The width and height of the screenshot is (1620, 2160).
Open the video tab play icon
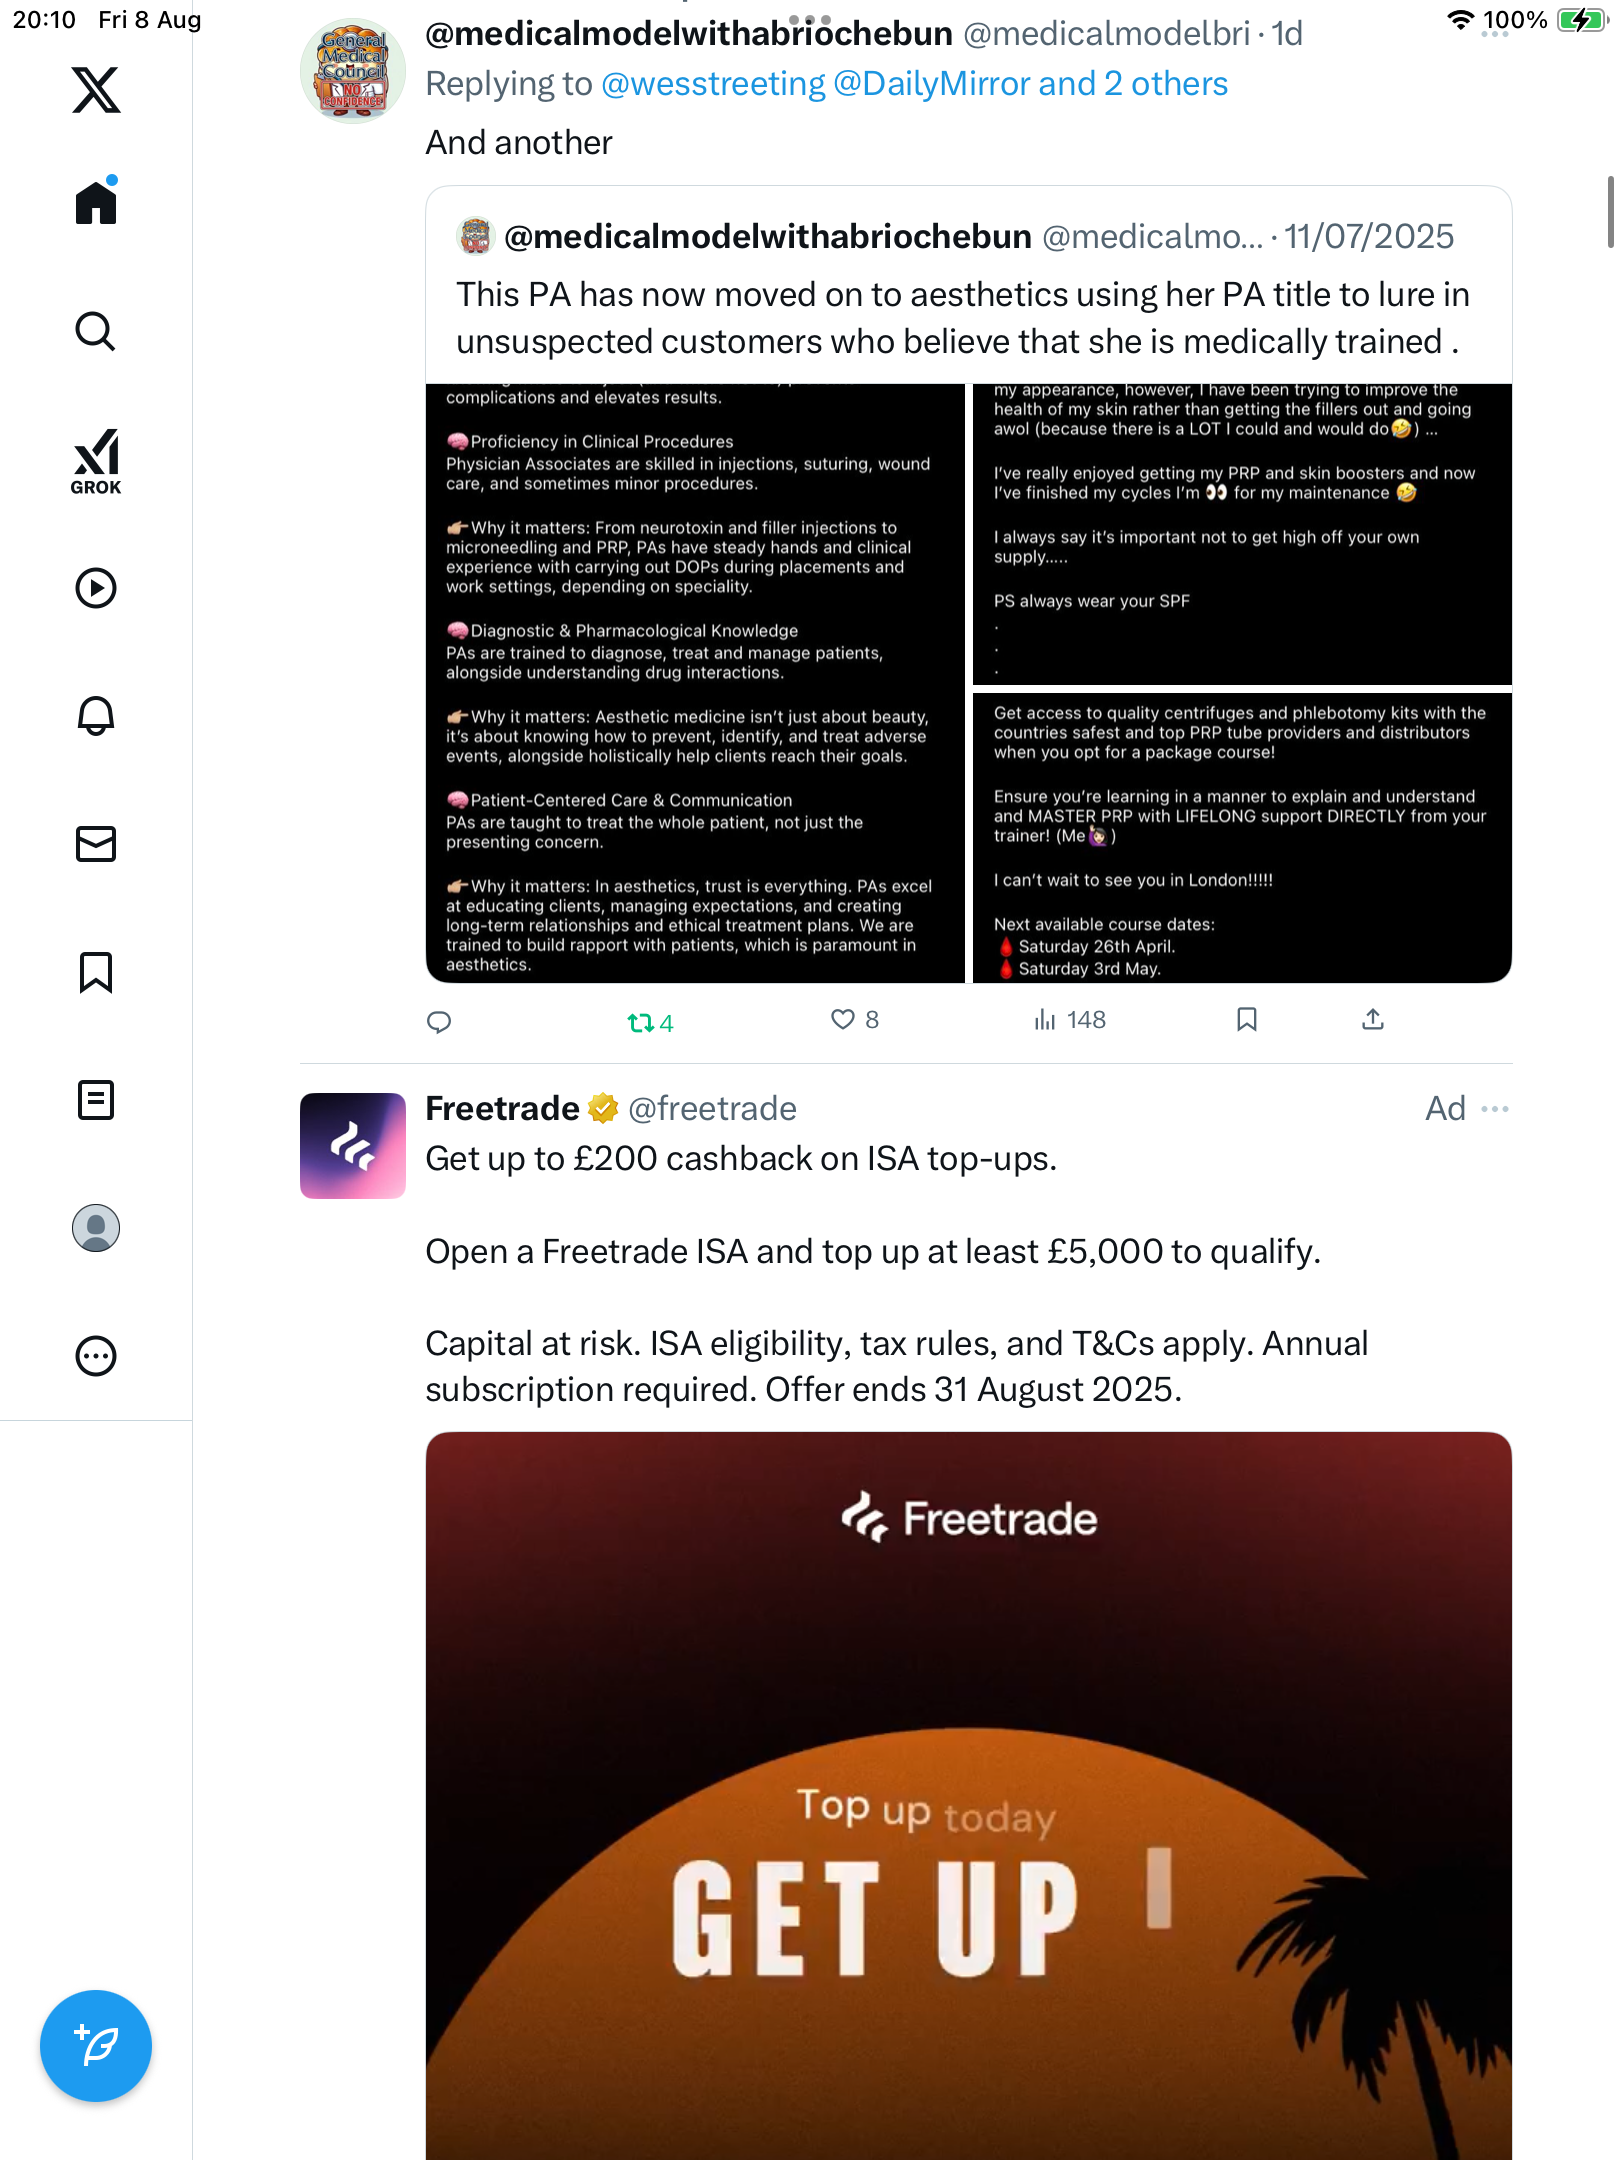[96, 588]
